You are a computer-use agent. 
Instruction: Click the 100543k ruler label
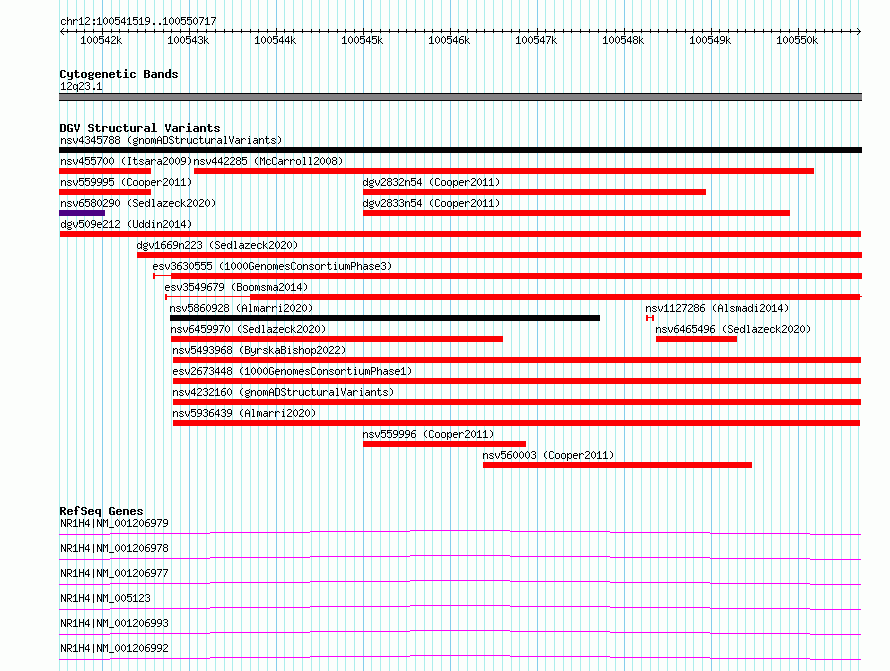tap(188, 40)
